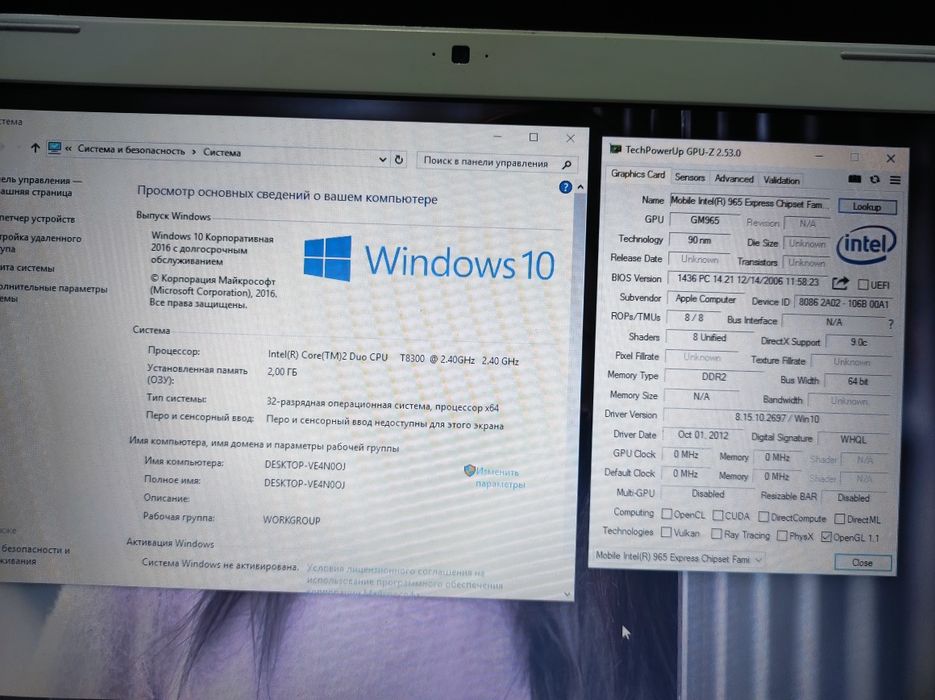Click the Intel Core 2 Duo processor text
The height and width of the screenshot is (700, 935).
[x=393, y=358]
